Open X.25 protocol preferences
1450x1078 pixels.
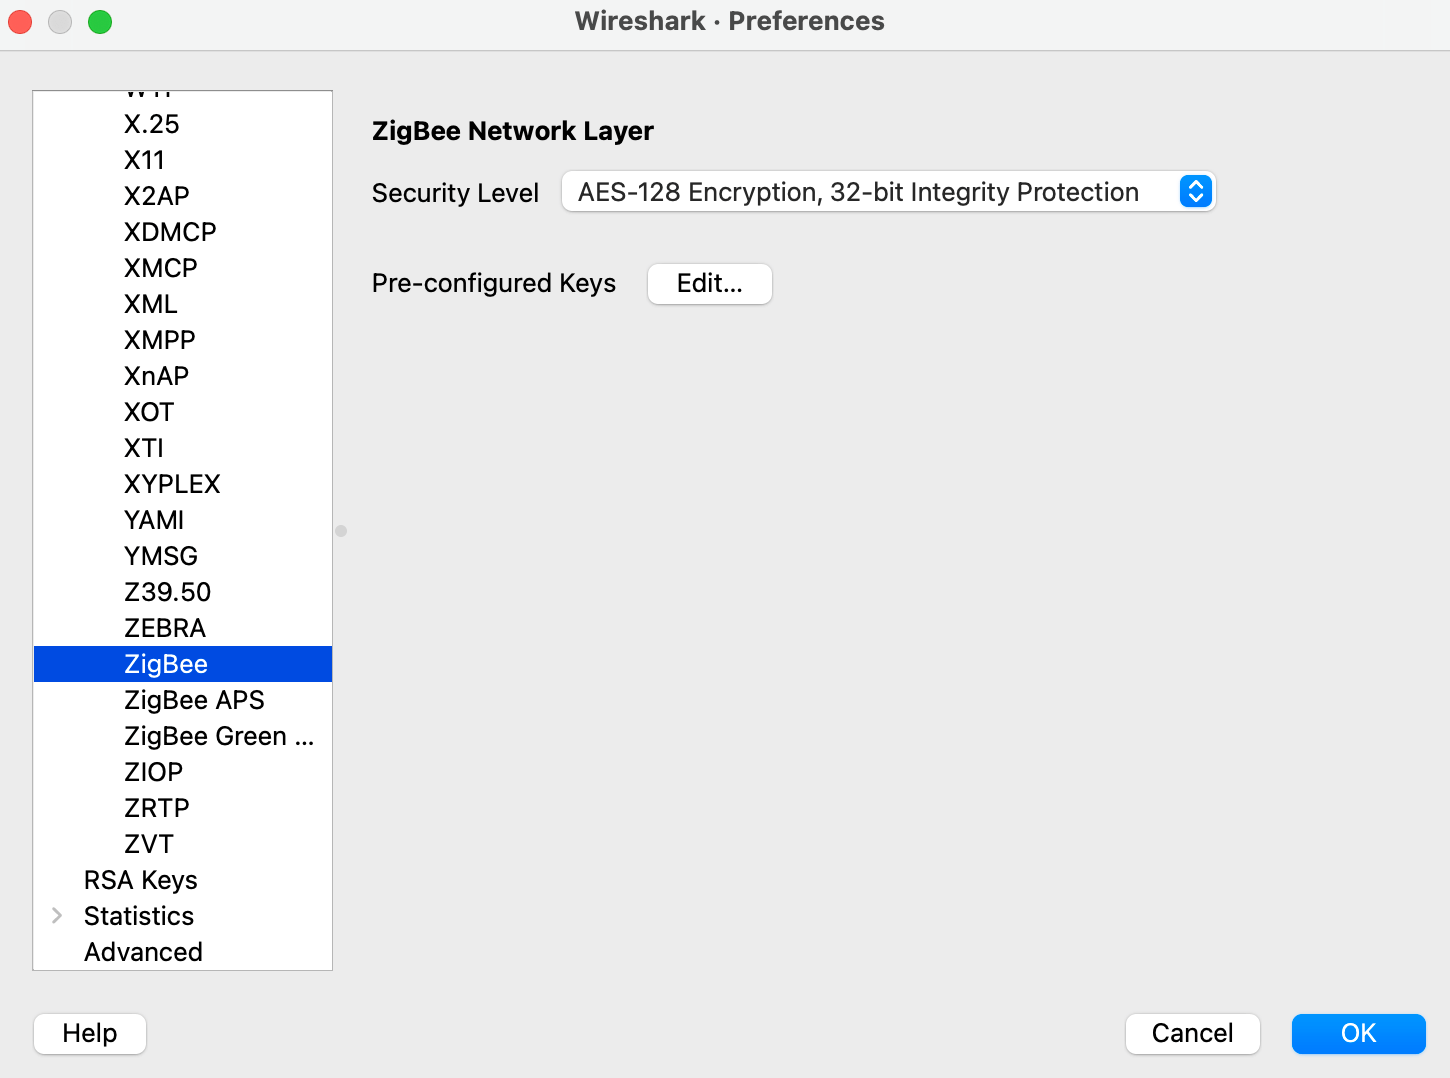(x=151, y=123)
